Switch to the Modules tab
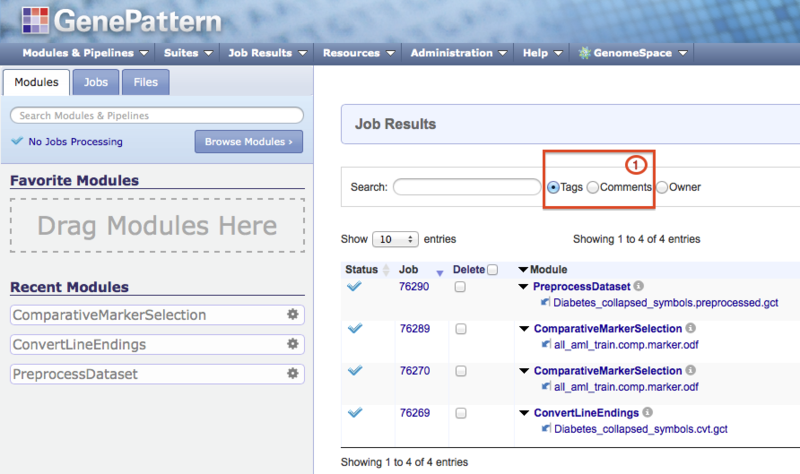Screen dimensions: 800x474 [x=36, y=82]
